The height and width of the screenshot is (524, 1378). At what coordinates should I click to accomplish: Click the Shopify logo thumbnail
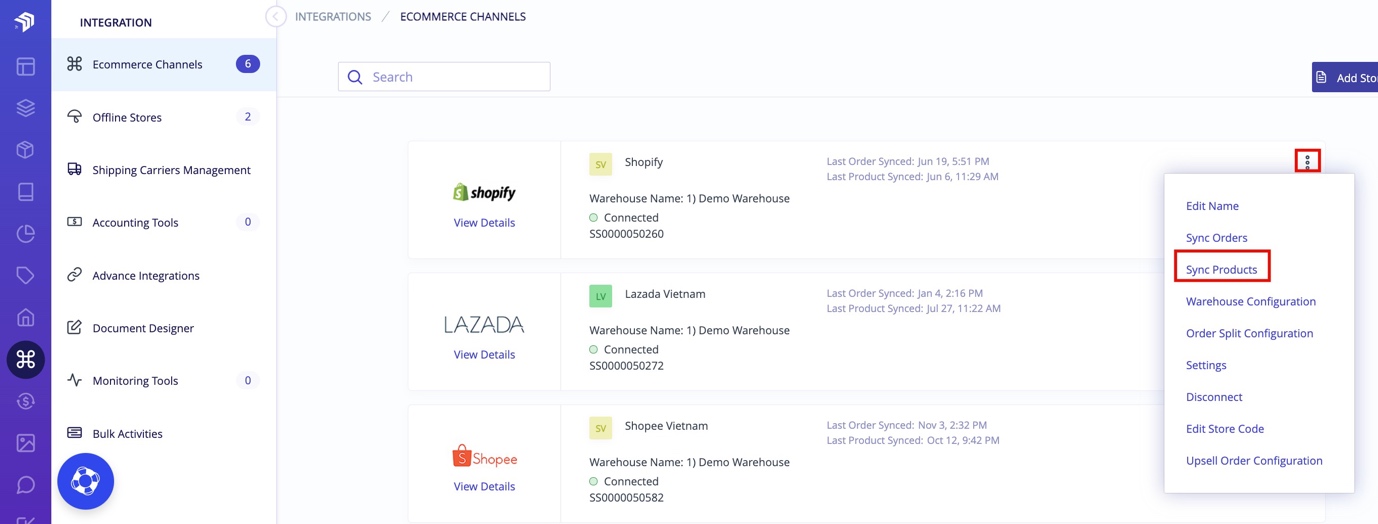(x=484, y=192)
